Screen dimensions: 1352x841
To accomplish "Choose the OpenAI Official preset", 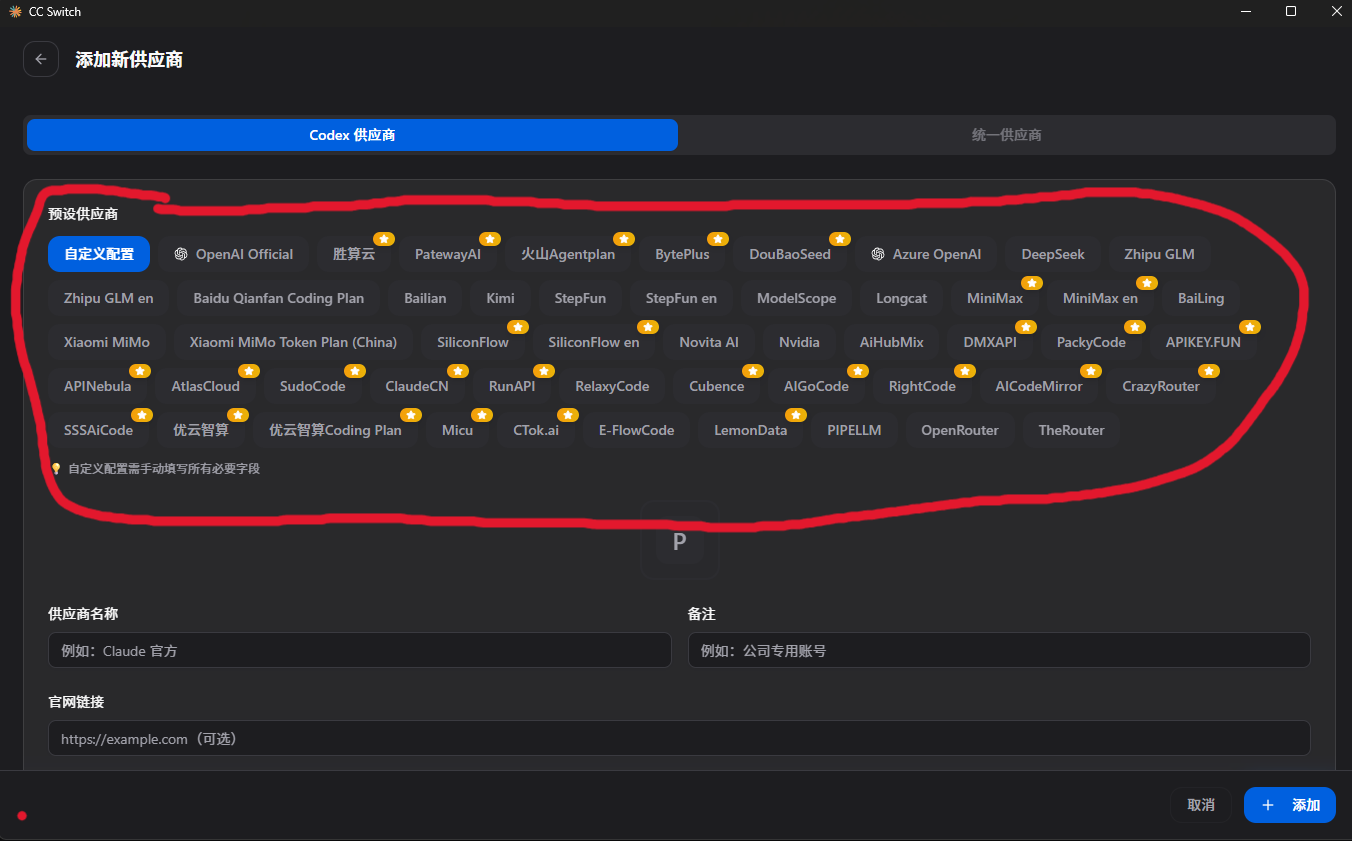I will pyautogui.click(x=233, y=254).
